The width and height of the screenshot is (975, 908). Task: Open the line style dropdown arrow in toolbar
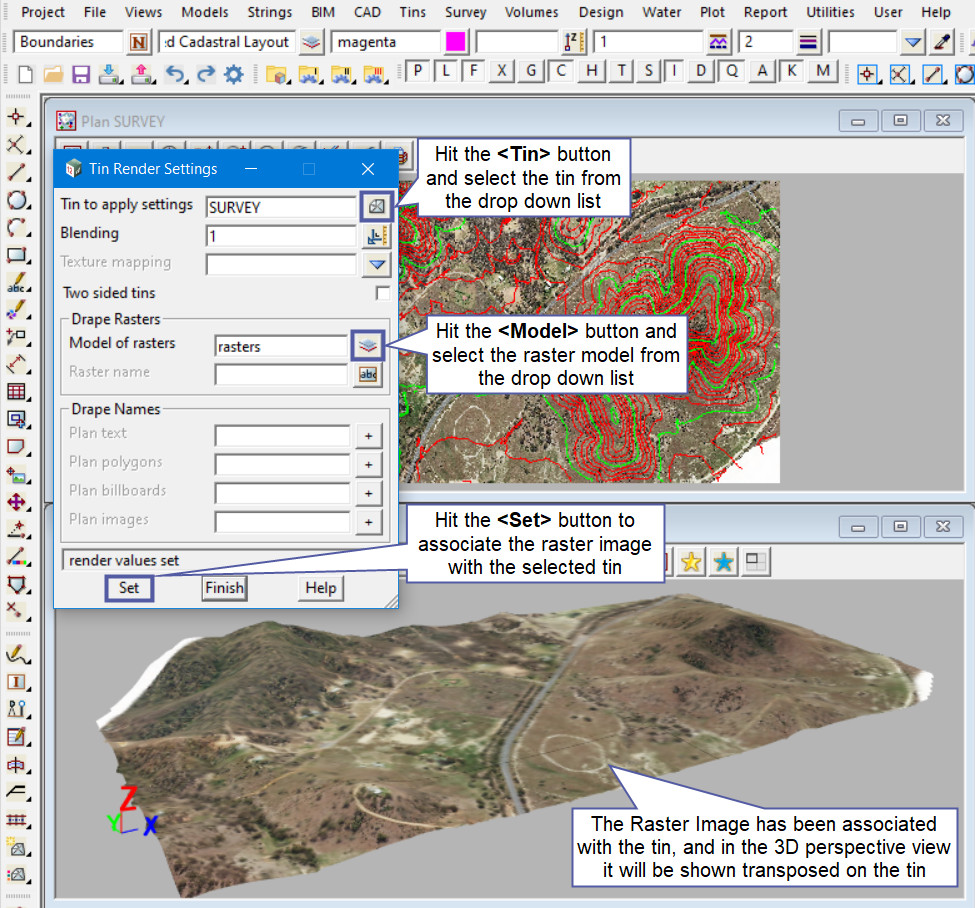(912, 42)
